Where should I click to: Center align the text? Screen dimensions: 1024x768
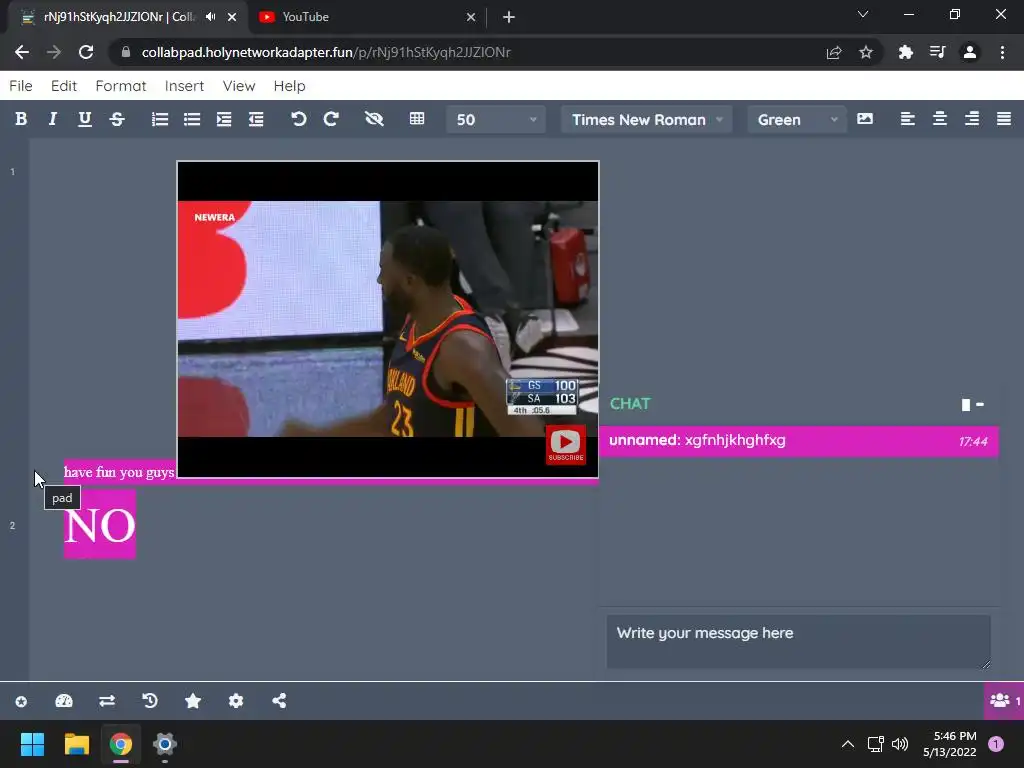click(x=940, y=119)
